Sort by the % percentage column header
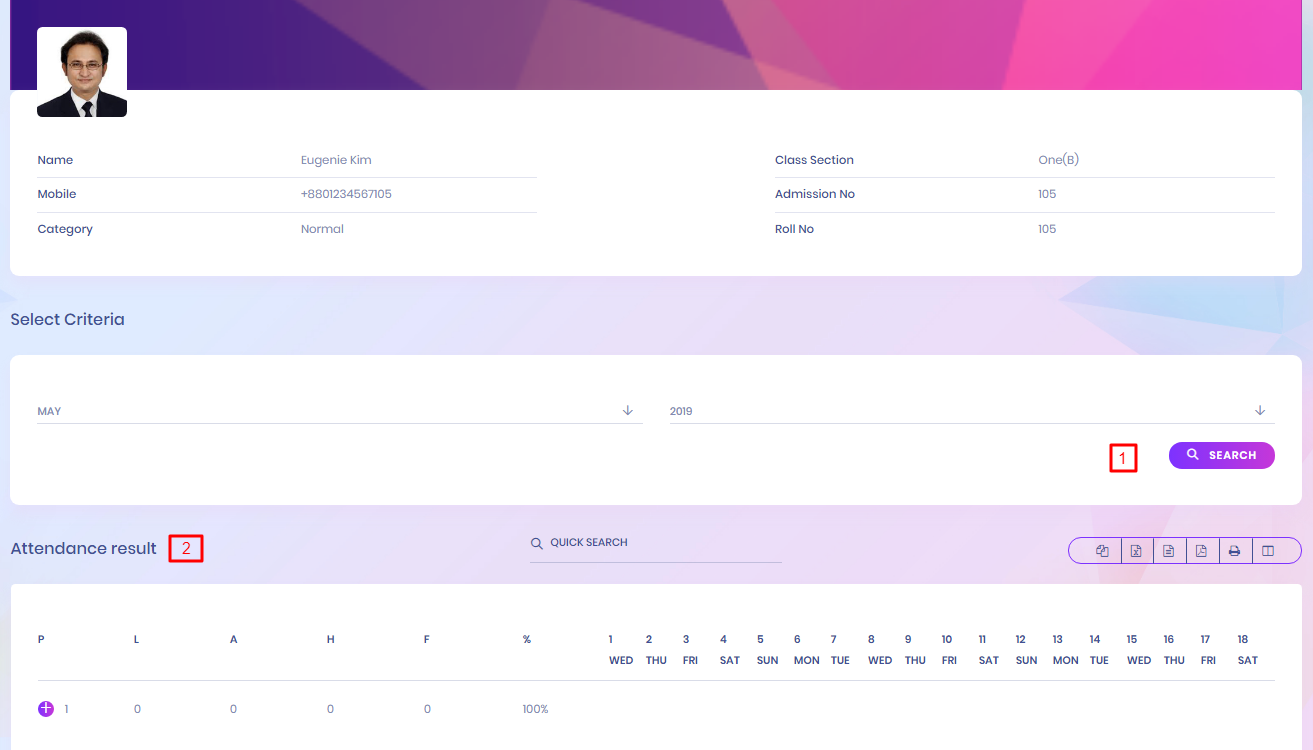 (x=526, y=639)
